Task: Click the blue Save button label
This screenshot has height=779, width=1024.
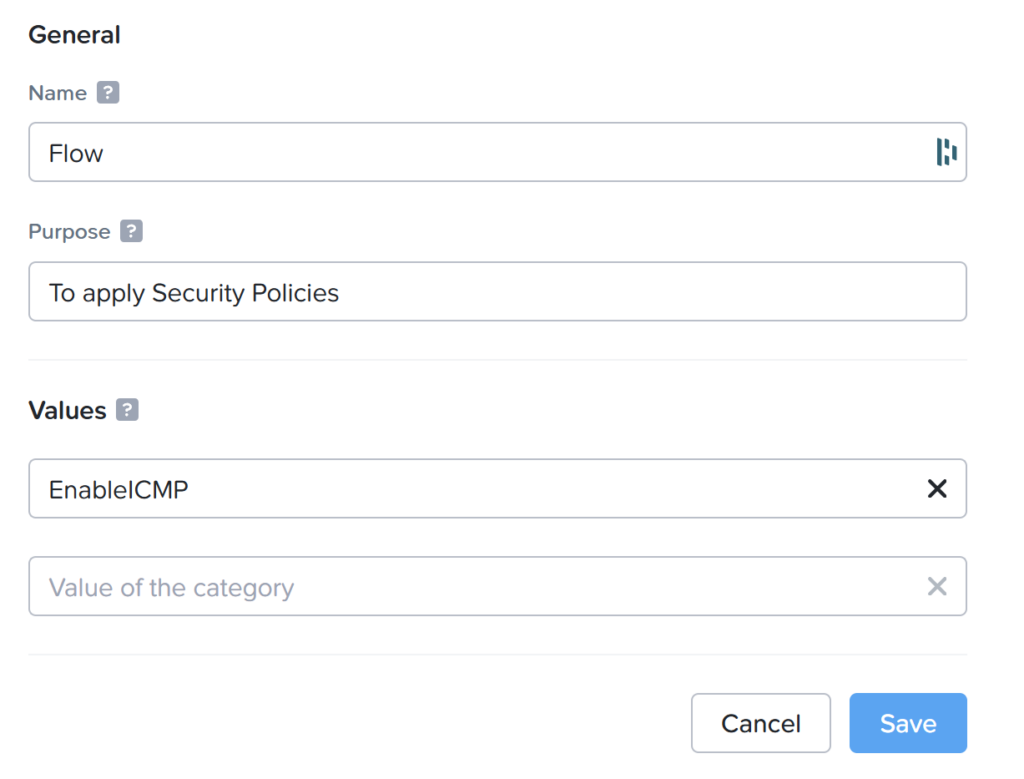Action: click(x=908, y=723)
